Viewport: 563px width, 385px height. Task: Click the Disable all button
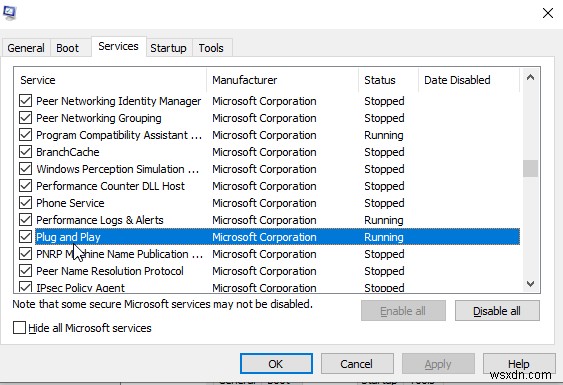coord(497,311)
